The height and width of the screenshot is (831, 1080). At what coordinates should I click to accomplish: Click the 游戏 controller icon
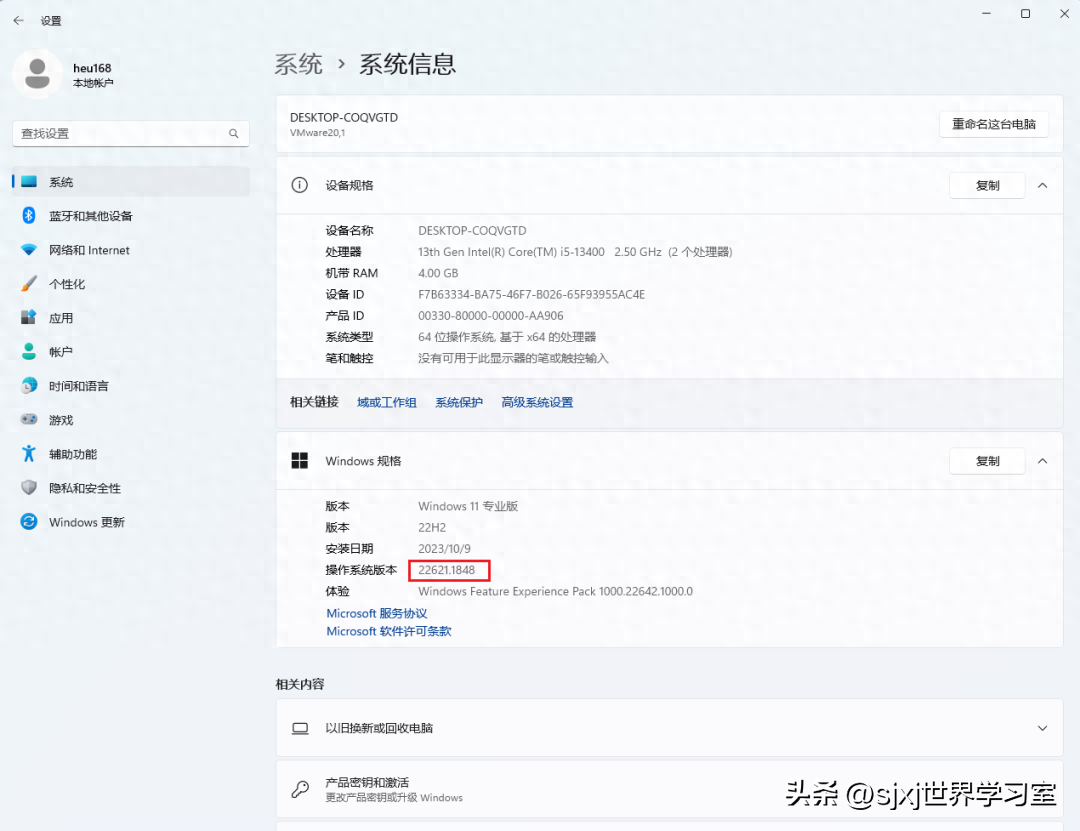point(29,420)
